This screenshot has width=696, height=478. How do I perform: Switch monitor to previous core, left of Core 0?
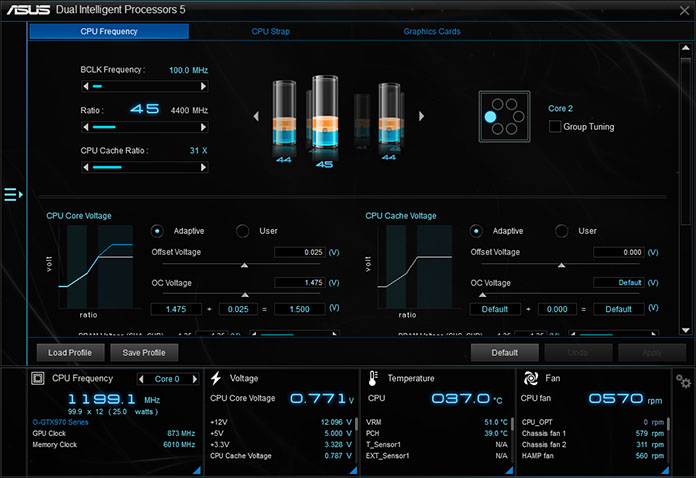pos(141,379)
